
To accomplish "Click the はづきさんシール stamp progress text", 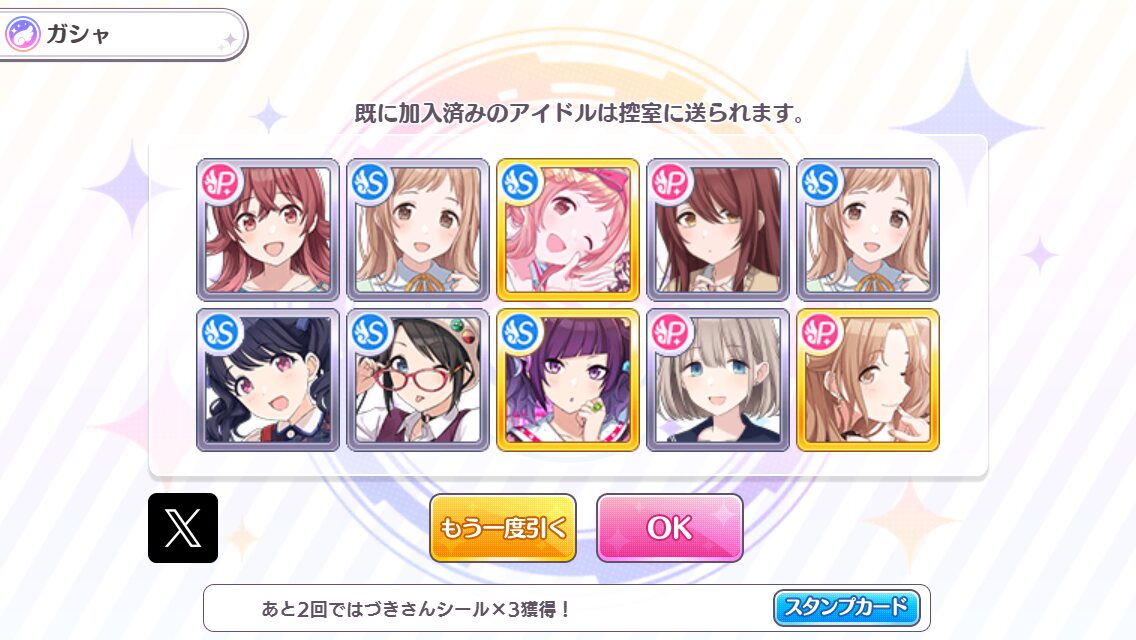I will (417, 609).
